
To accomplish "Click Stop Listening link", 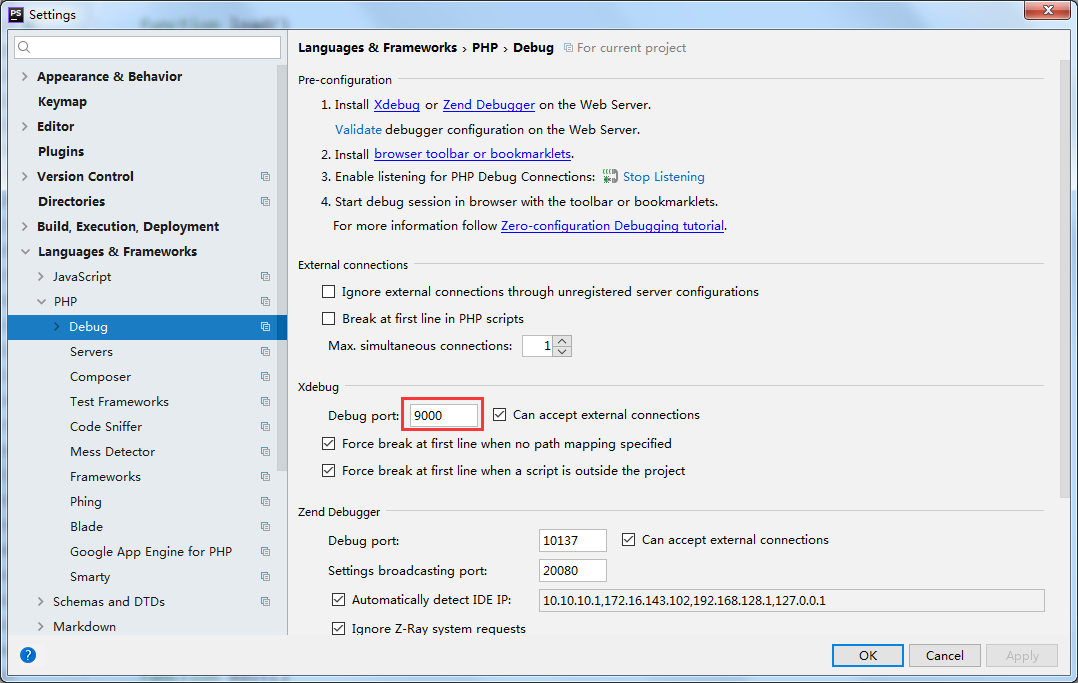I will (663, 177).
